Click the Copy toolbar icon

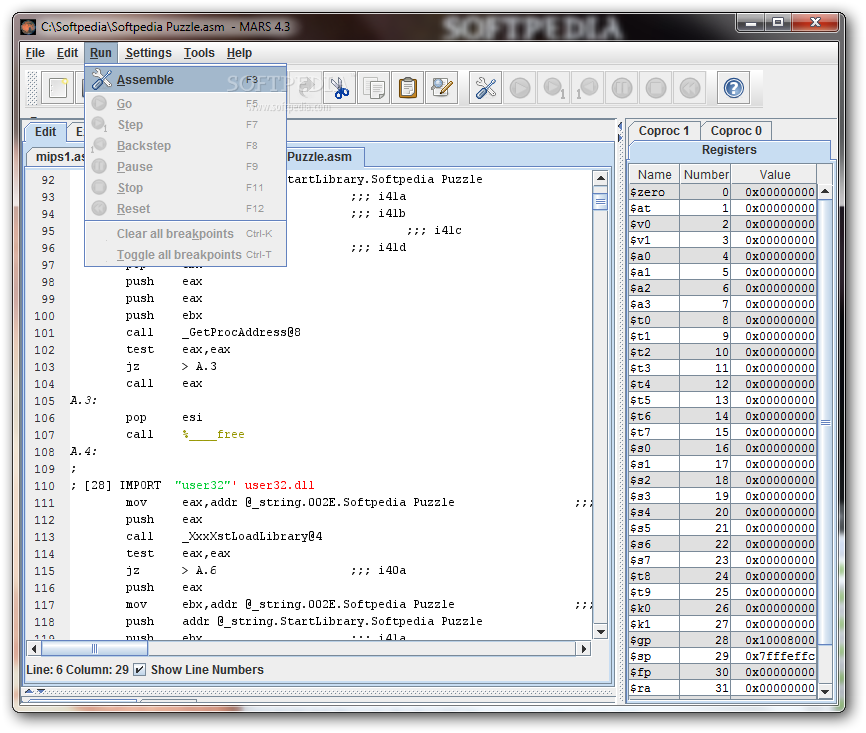(x=374, y=88)
